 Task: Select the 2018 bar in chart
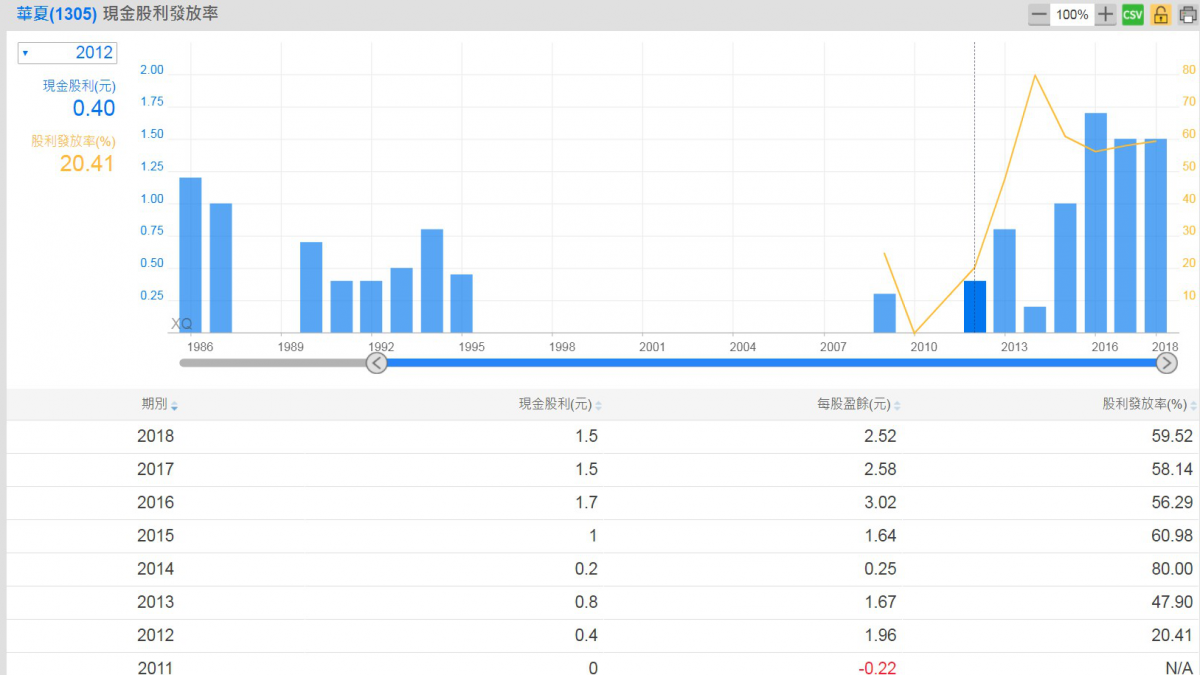1155,235
